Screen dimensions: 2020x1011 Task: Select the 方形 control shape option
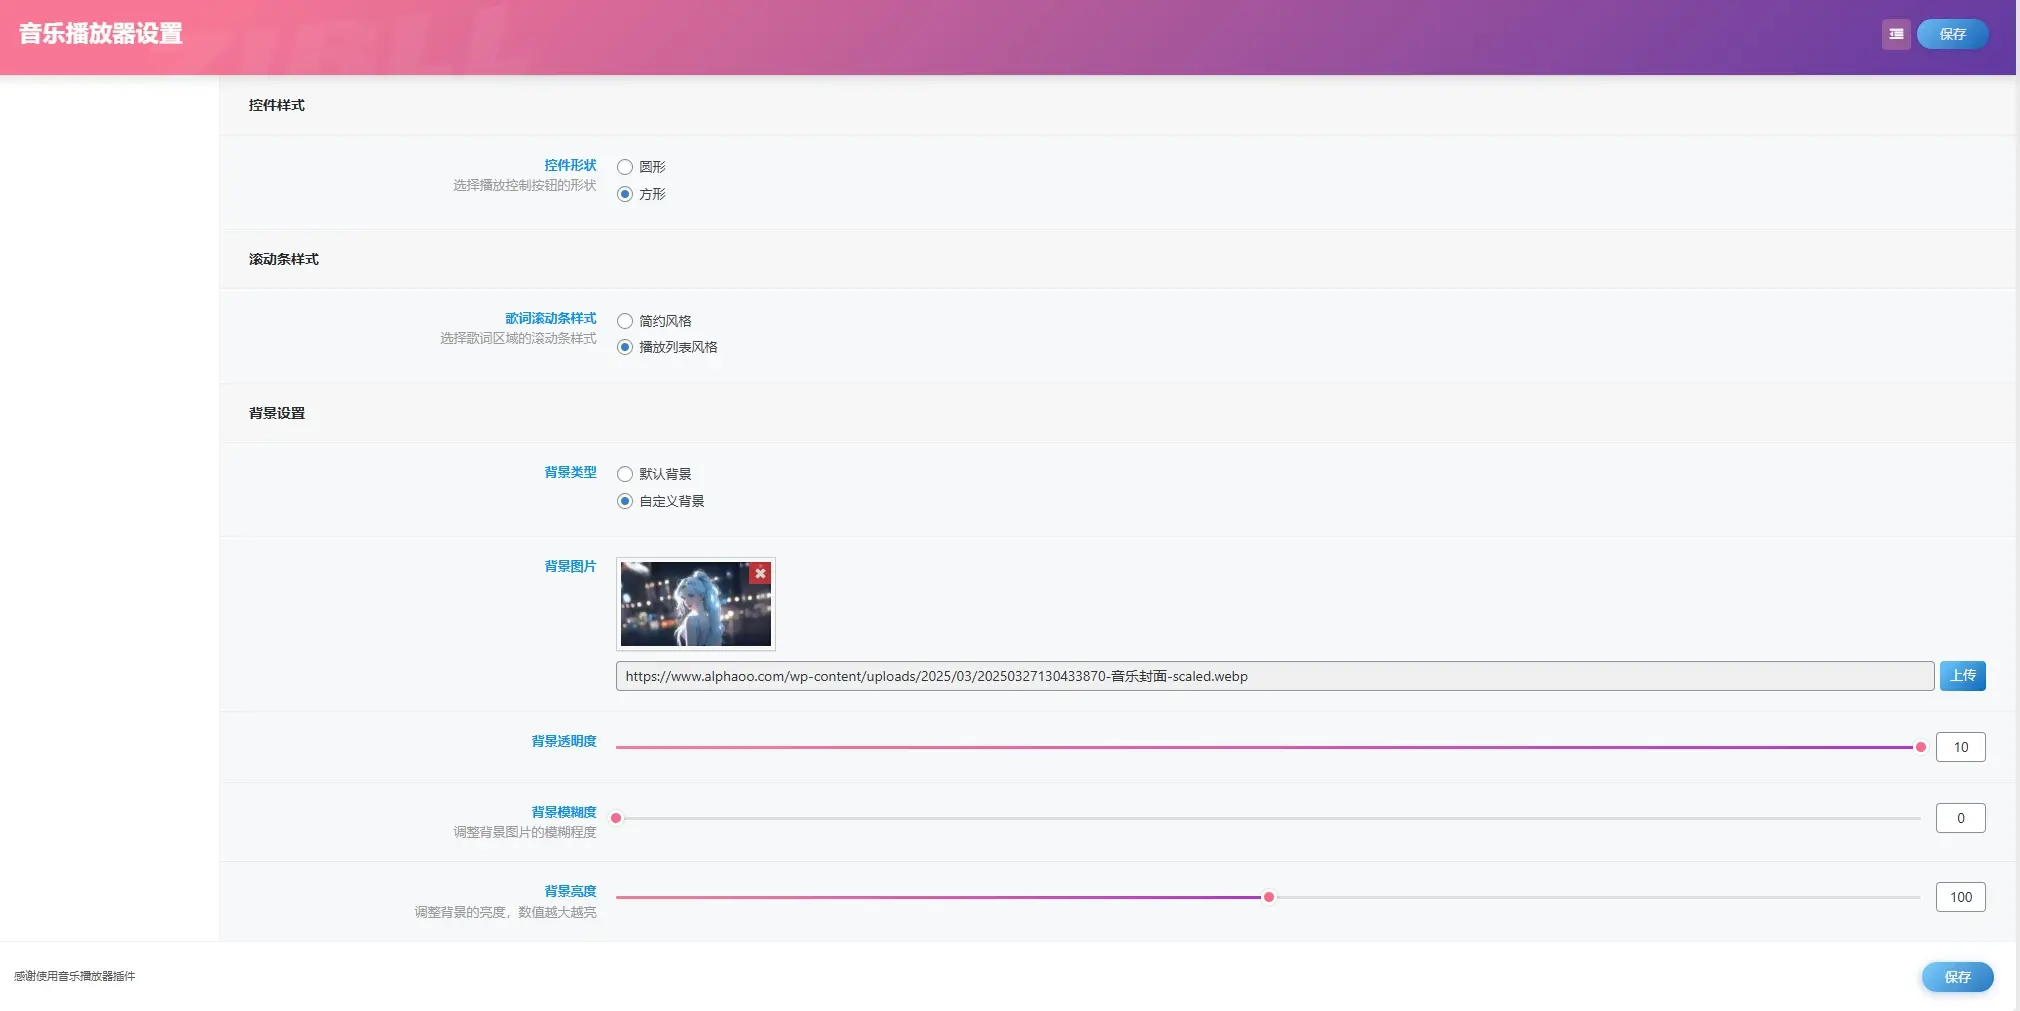tap(625, 194)
